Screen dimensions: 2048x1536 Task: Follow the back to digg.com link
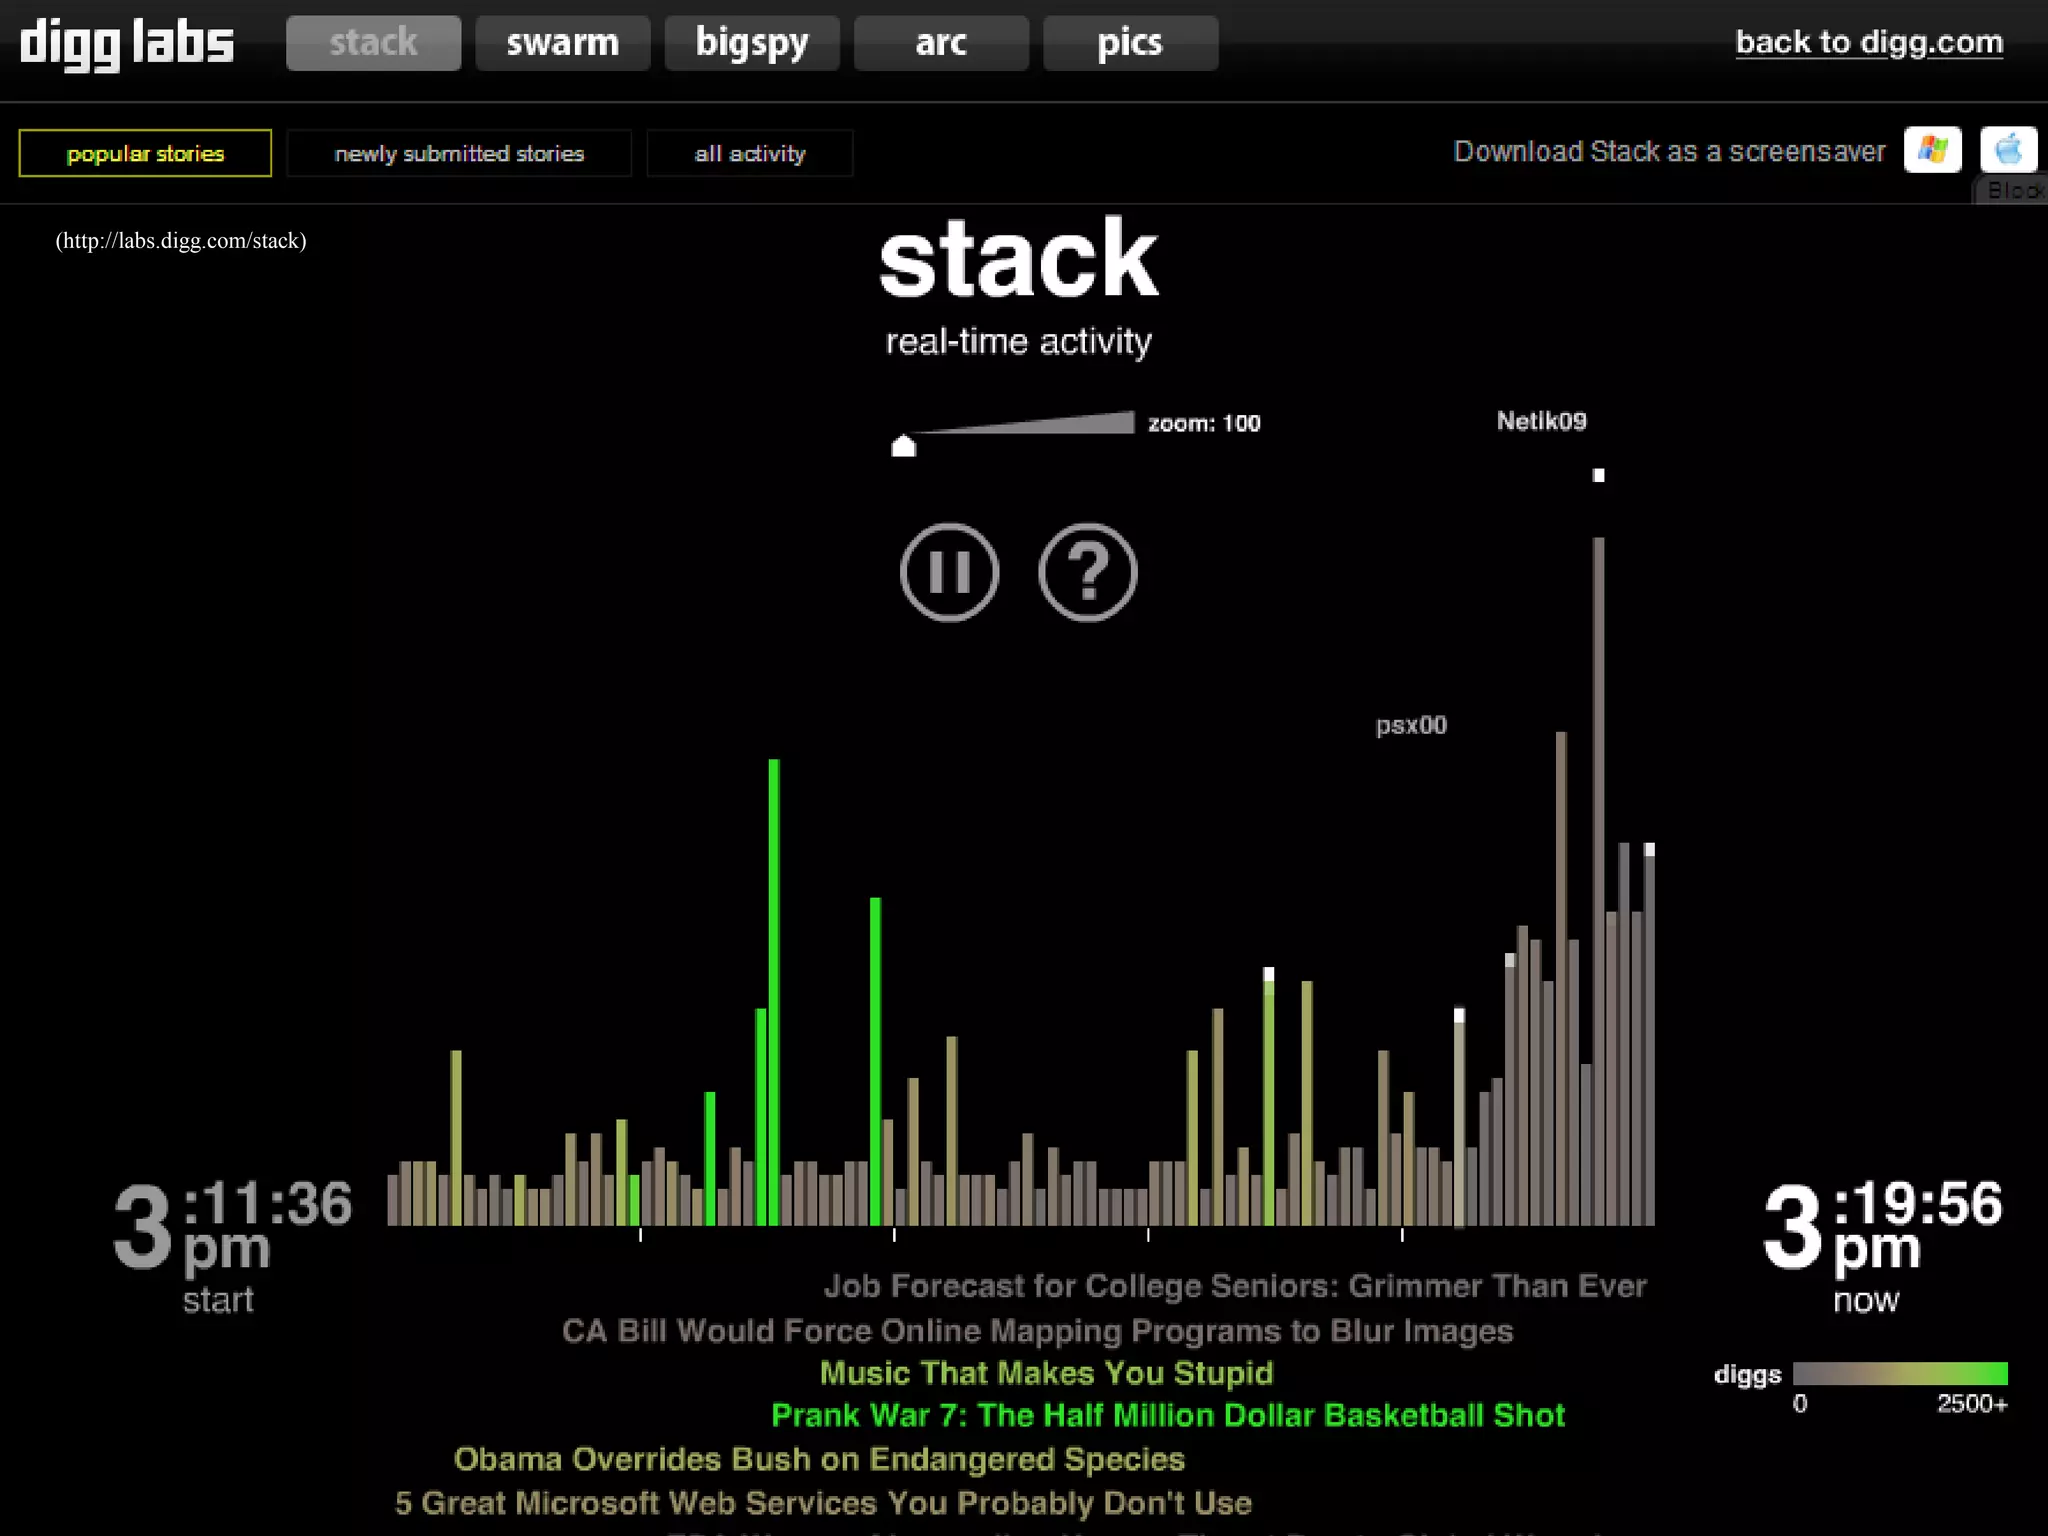[1868, 42]
